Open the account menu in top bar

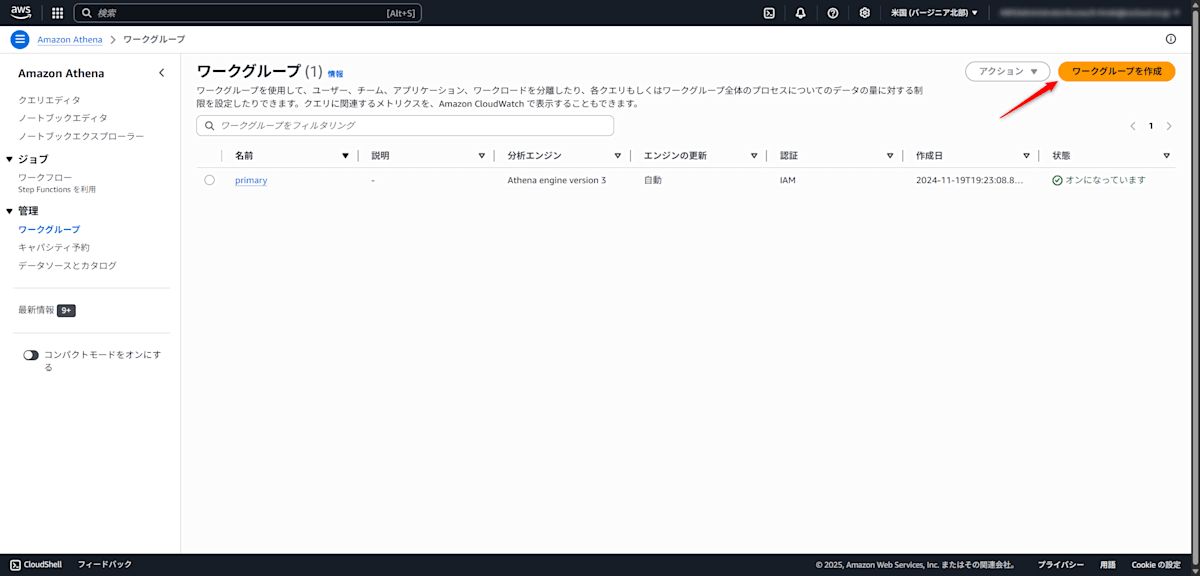point(1092,13)
